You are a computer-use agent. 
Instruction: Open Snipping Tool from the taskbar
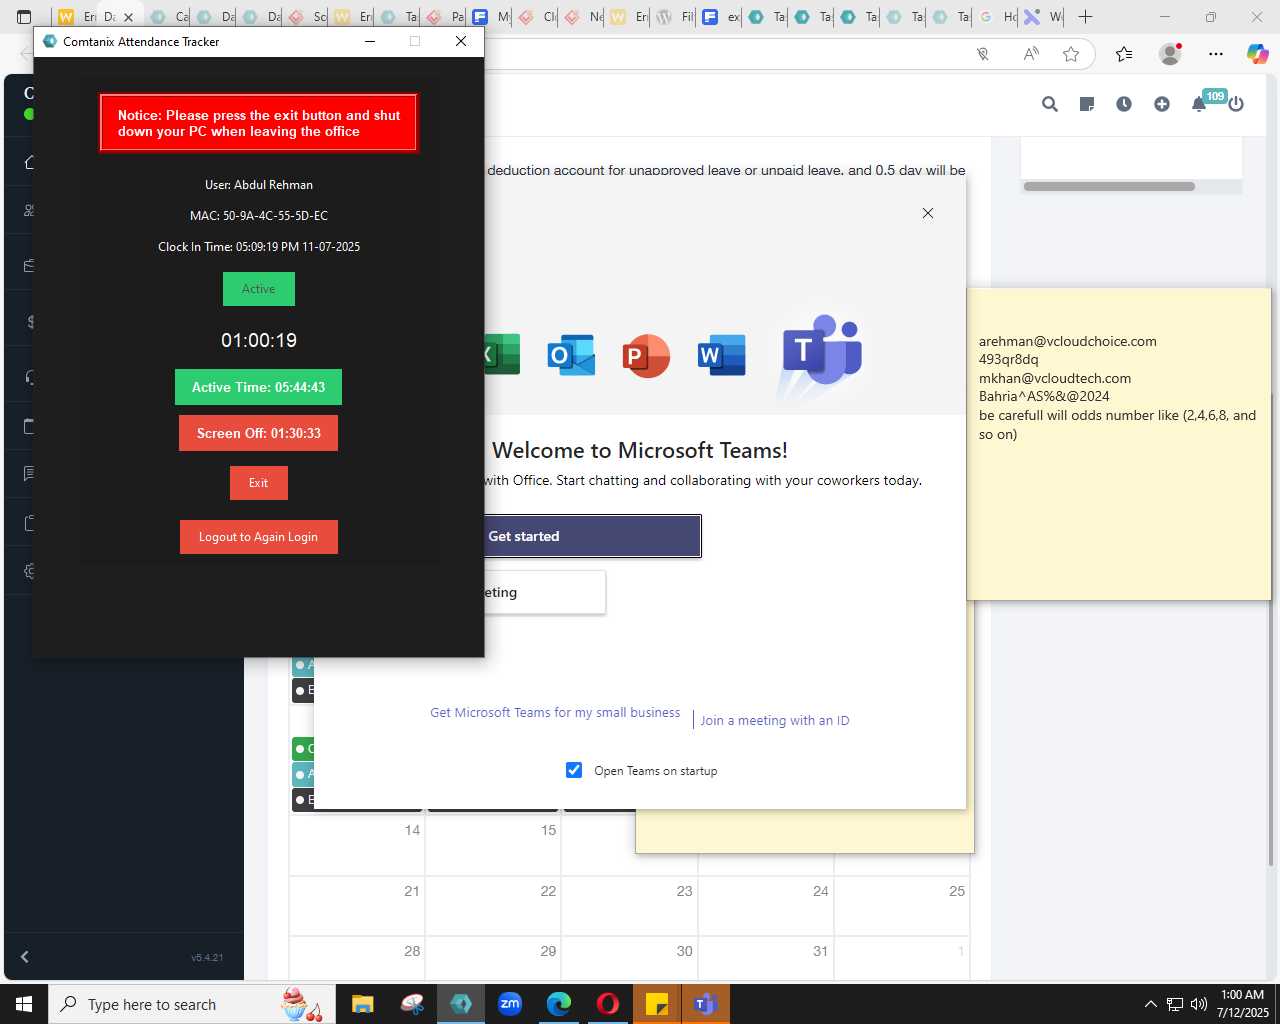(411, 1004)
